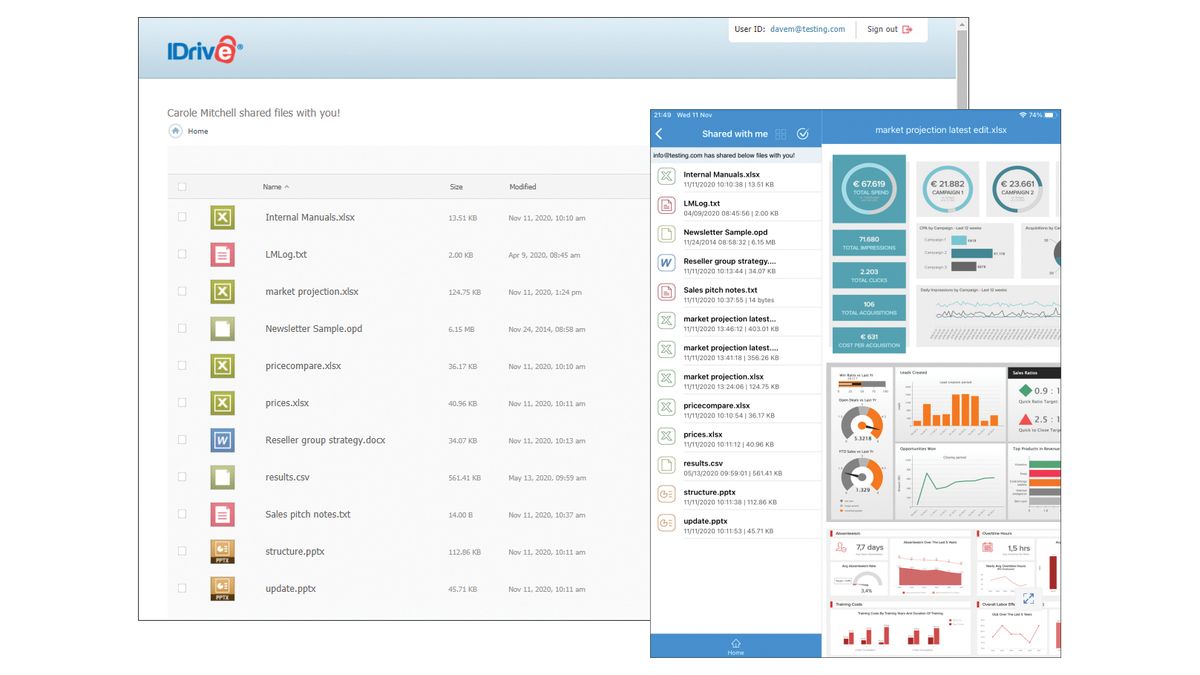Open the Home icon on the web page

[x=176, y=131]
